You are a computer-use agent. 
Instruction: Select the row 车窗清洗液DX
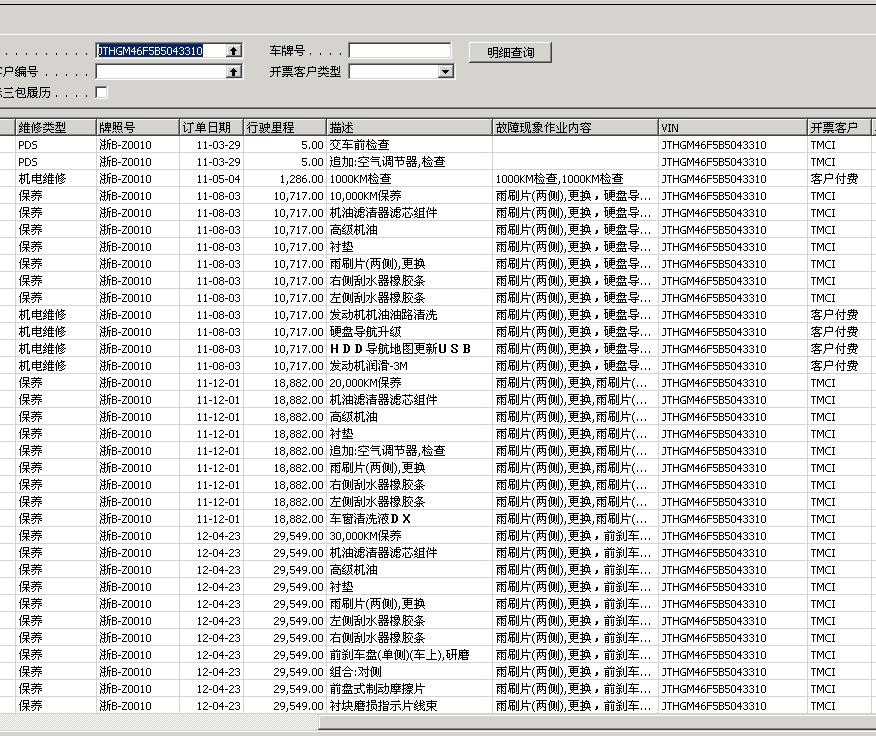click(438, 519)
